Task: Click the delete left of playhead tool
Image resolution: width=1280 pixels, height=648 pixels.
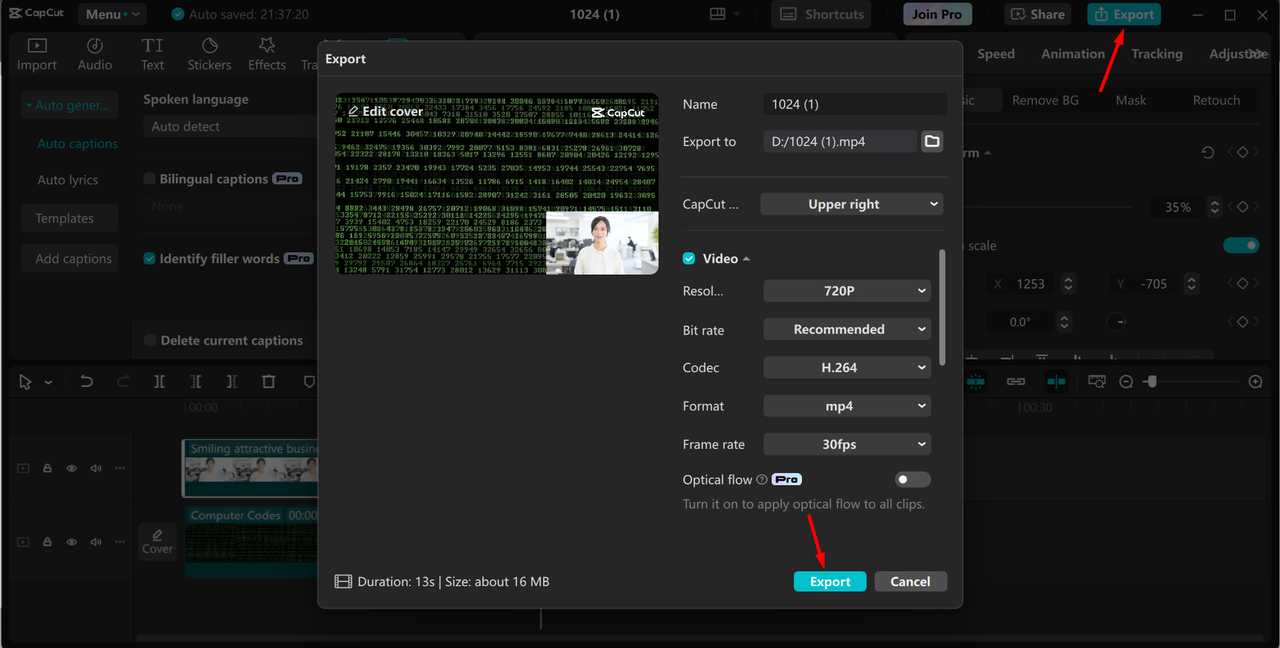Action: coord(196,382)
